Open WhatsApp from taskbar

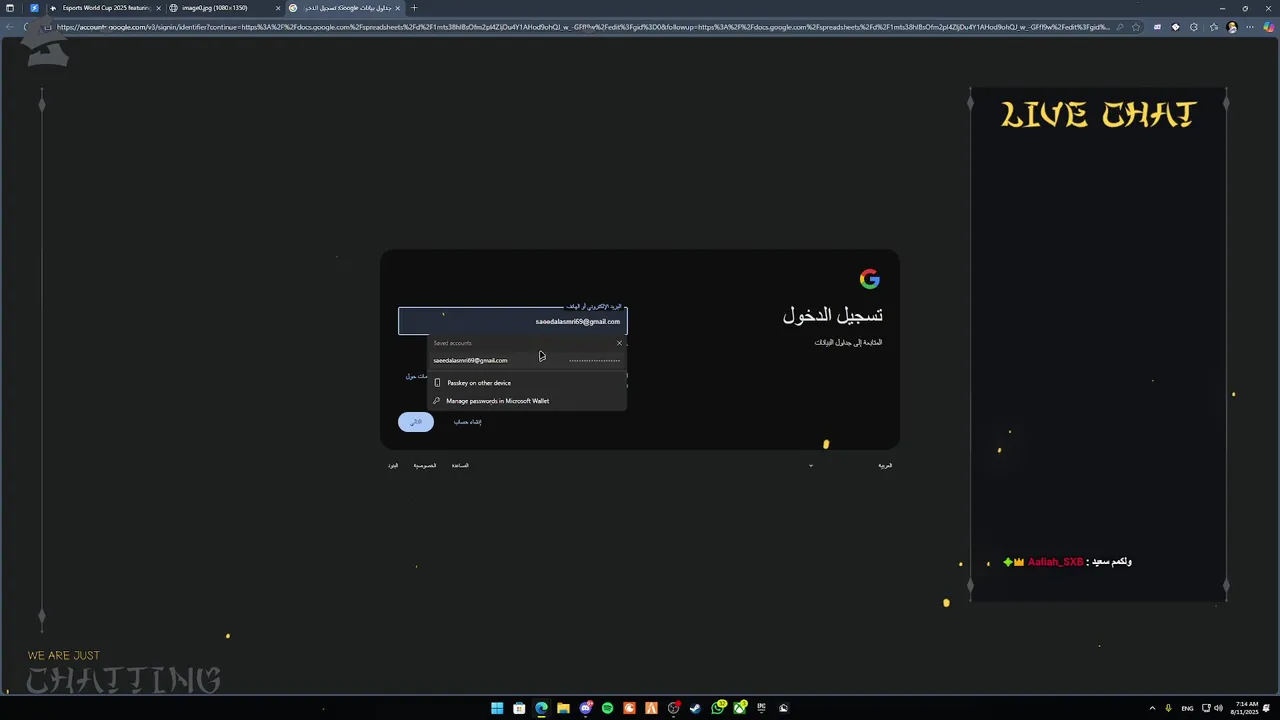click(x=718, y=708)
